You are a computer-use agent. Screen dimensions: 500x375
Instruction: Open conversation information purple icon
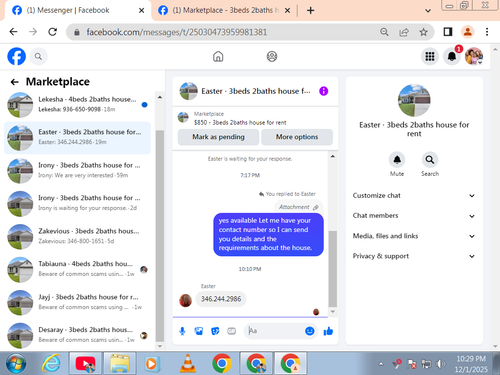click(x=323, y=91)
